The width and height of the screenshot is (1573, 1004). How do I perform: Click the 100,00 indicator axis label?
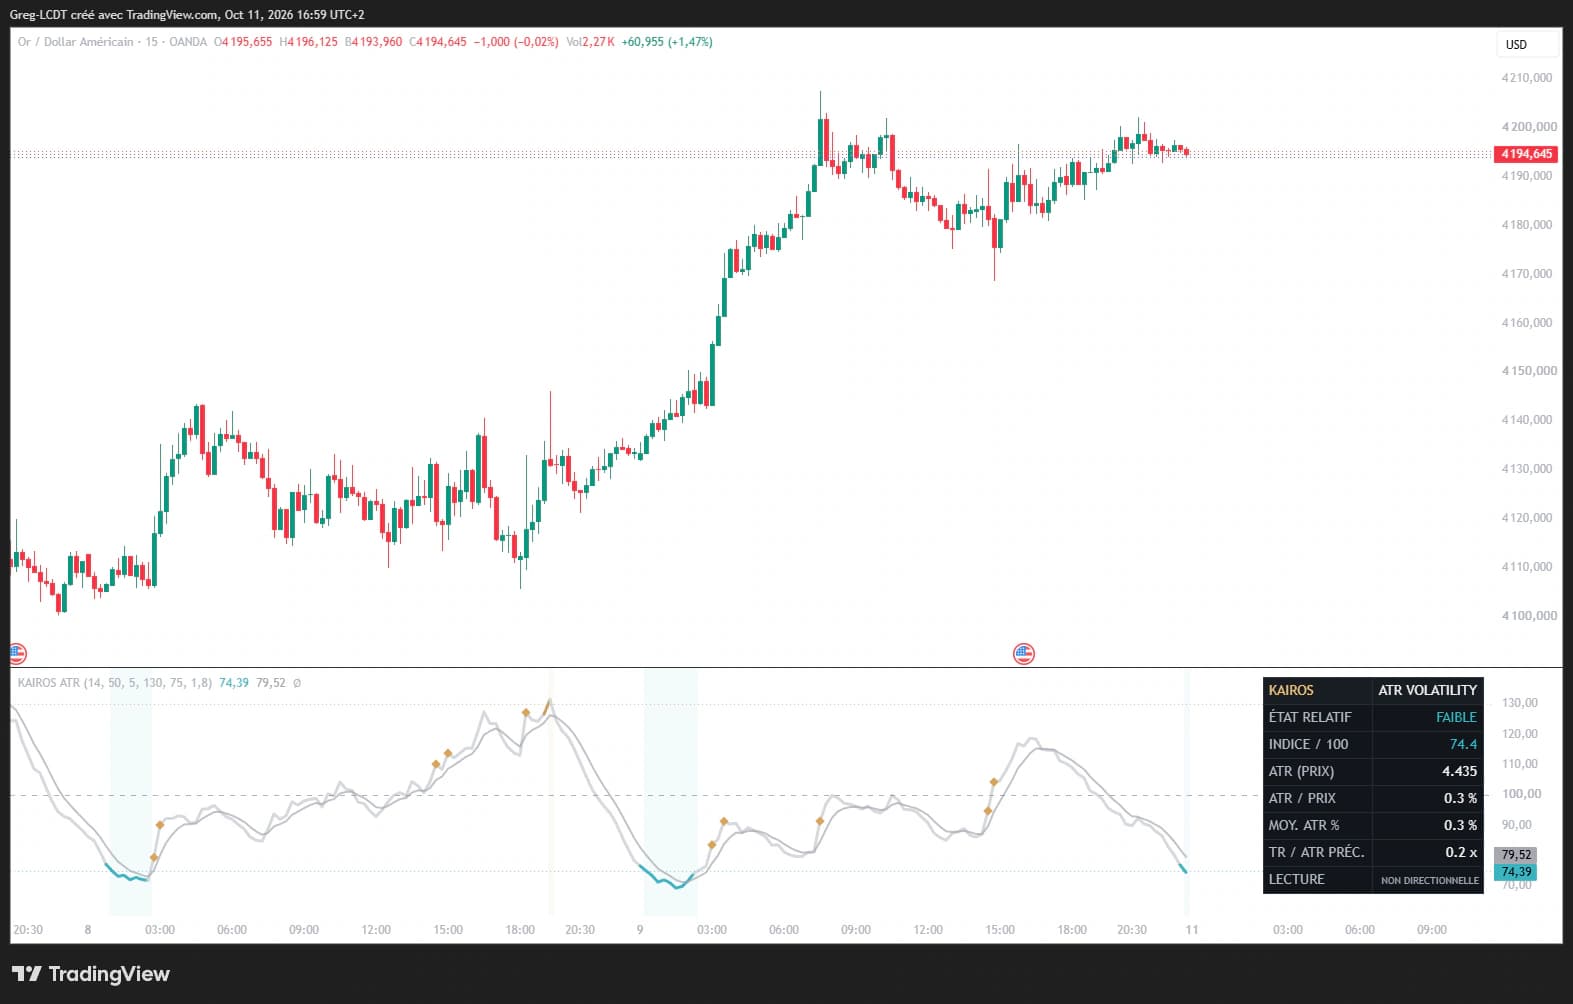point(1521,794)
